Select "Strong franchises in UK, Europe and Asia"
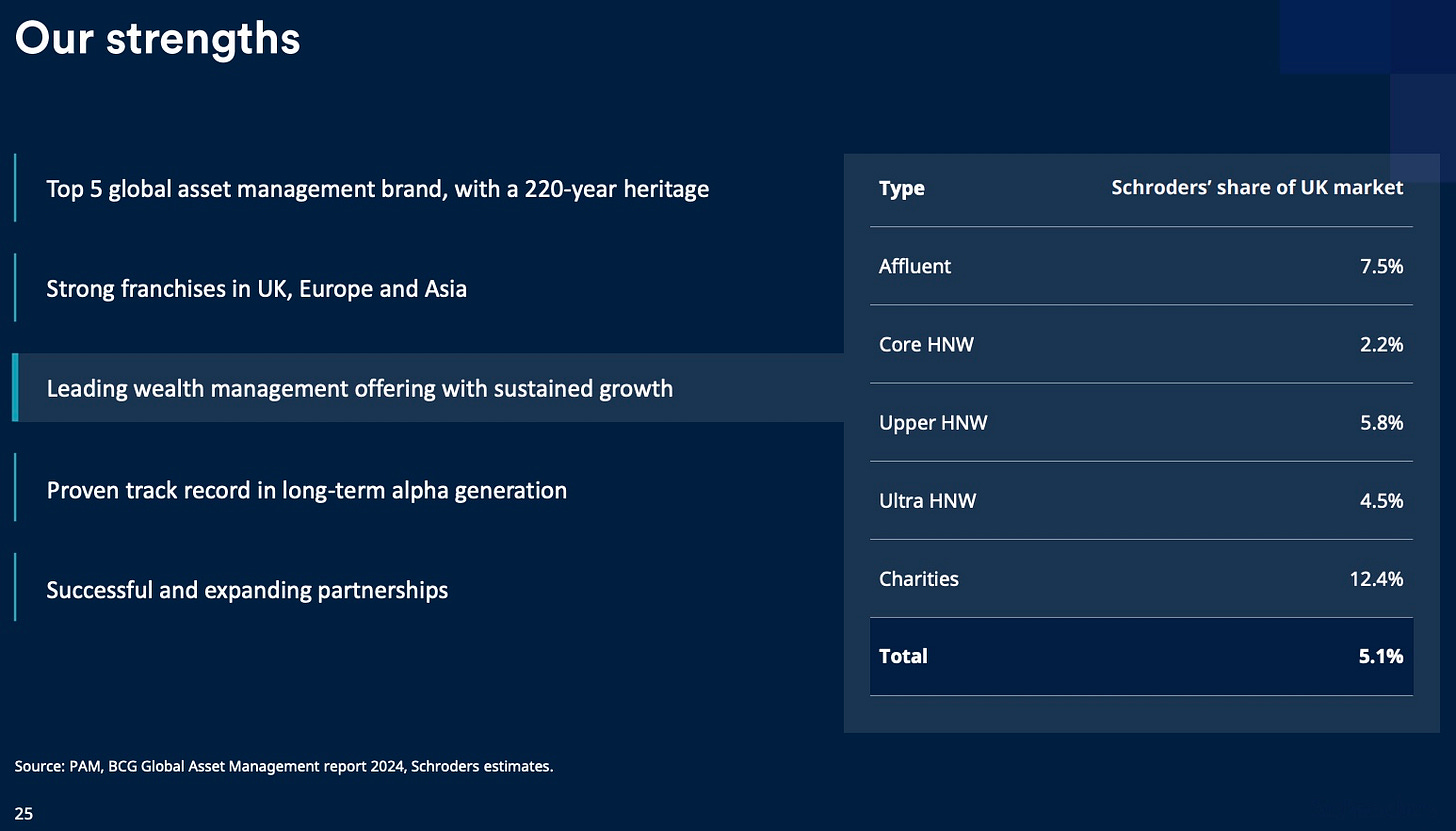1456x831 pixels. coord(257,289)
